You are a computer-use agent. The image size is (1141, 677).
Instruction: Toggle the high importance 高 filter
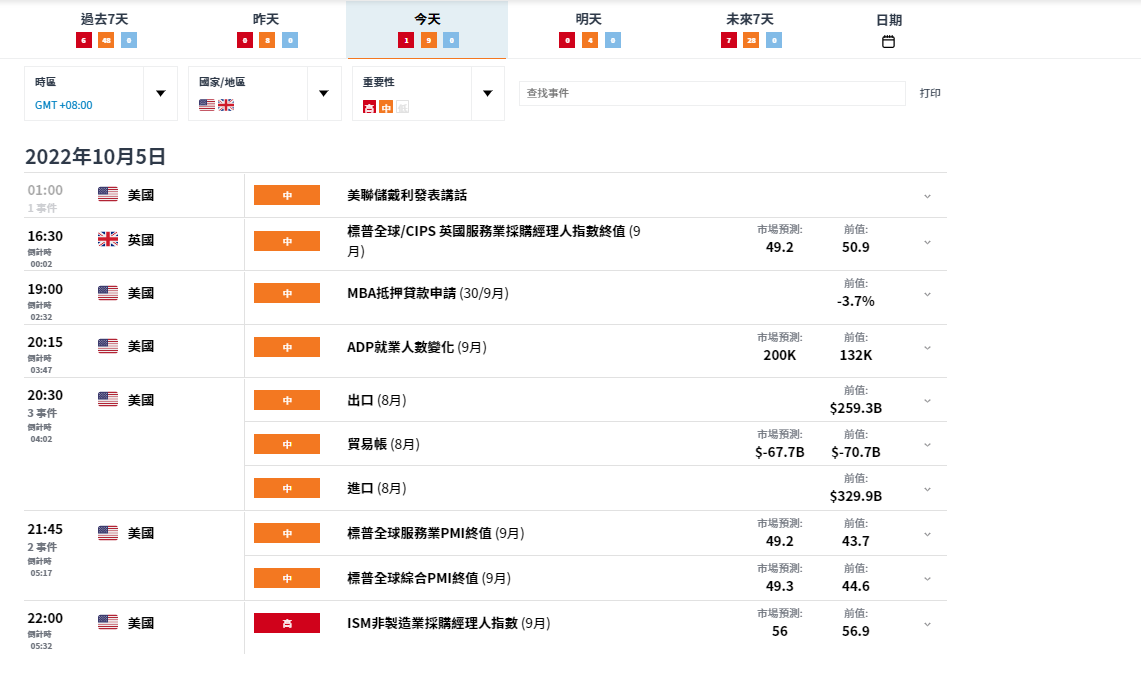tap(370, 107)
